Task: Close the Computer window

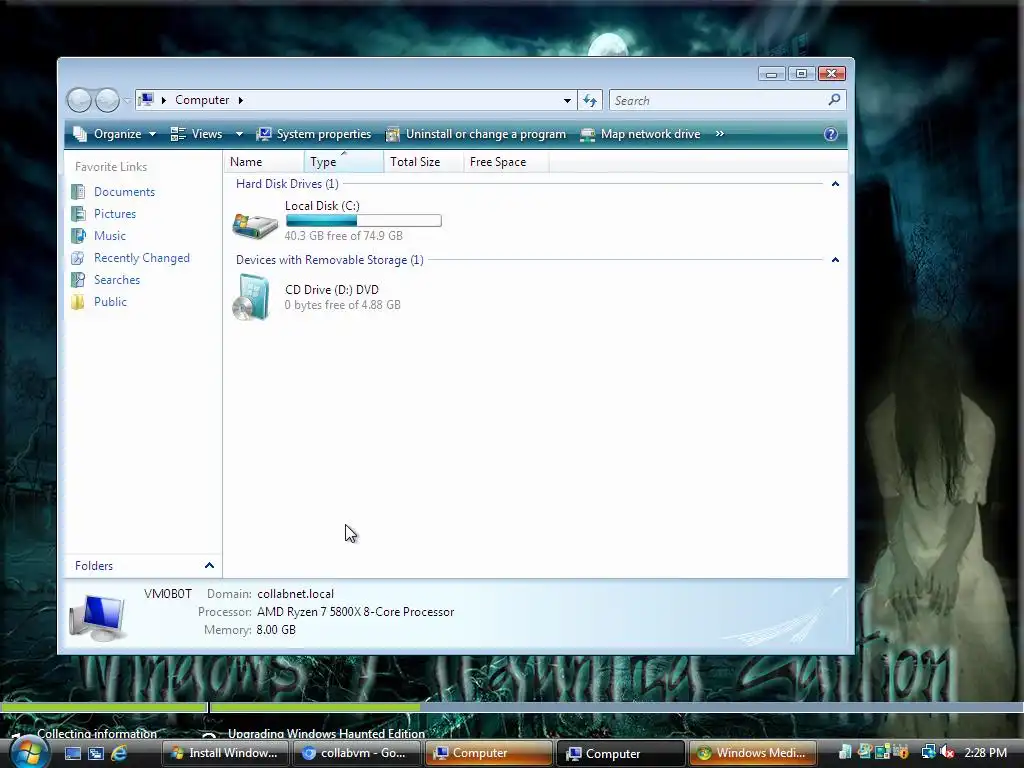Action: click(831, 74)
